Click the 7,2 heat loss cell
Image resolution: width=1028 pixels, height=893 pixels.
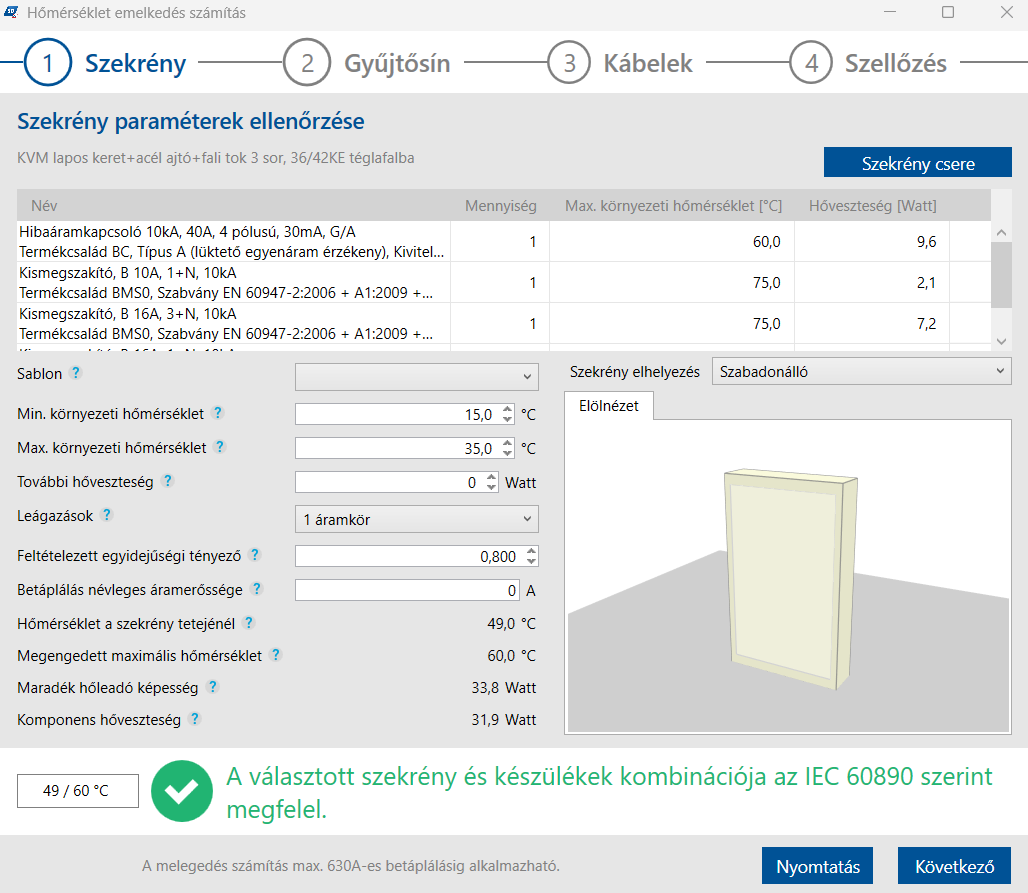872,323
